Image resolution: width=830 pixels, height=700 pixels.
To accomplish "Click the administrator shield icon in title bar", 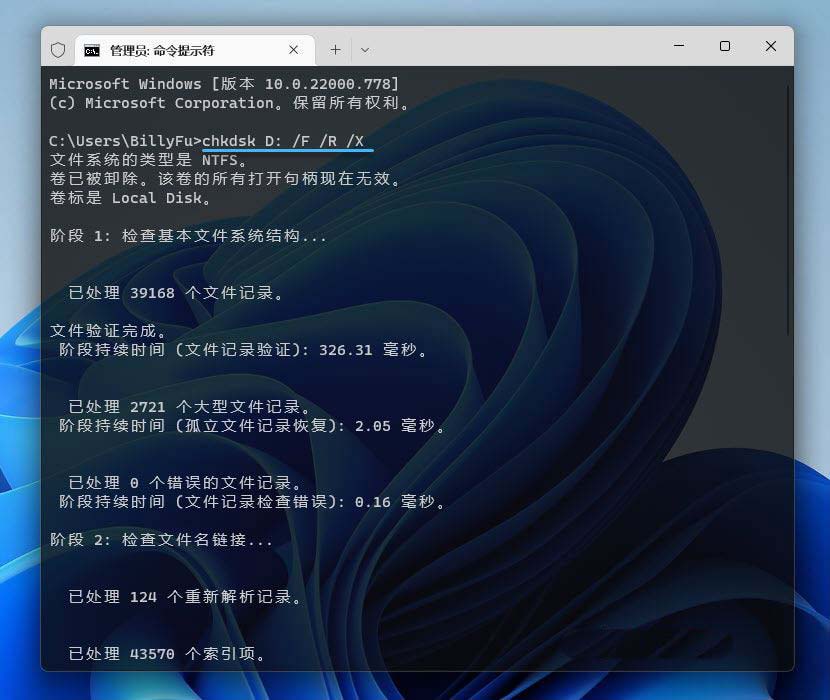I will (58, 50).
